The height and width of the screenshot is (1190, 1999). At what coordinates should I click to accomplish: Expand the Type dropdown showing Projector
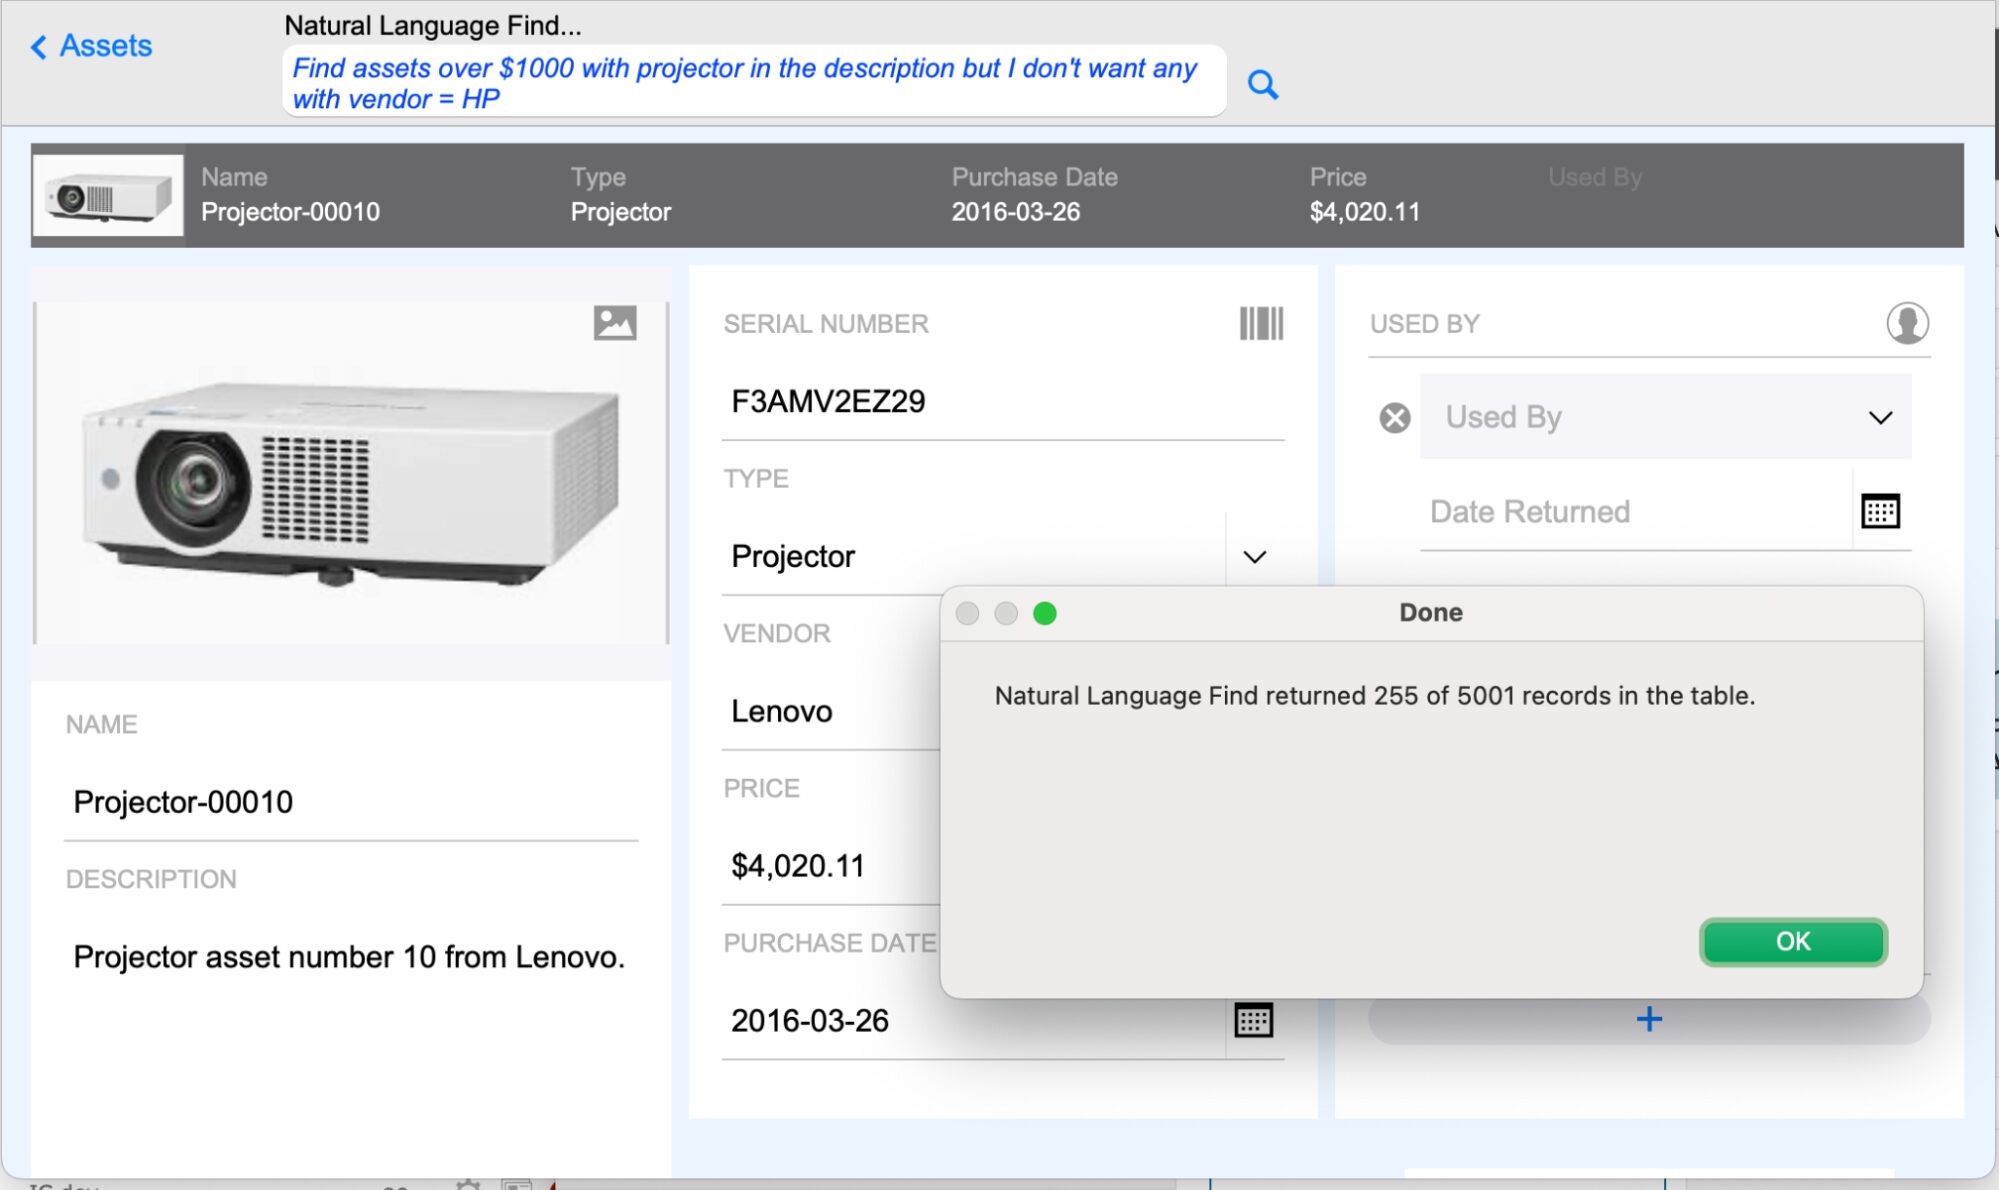(x=1255, y=557)
